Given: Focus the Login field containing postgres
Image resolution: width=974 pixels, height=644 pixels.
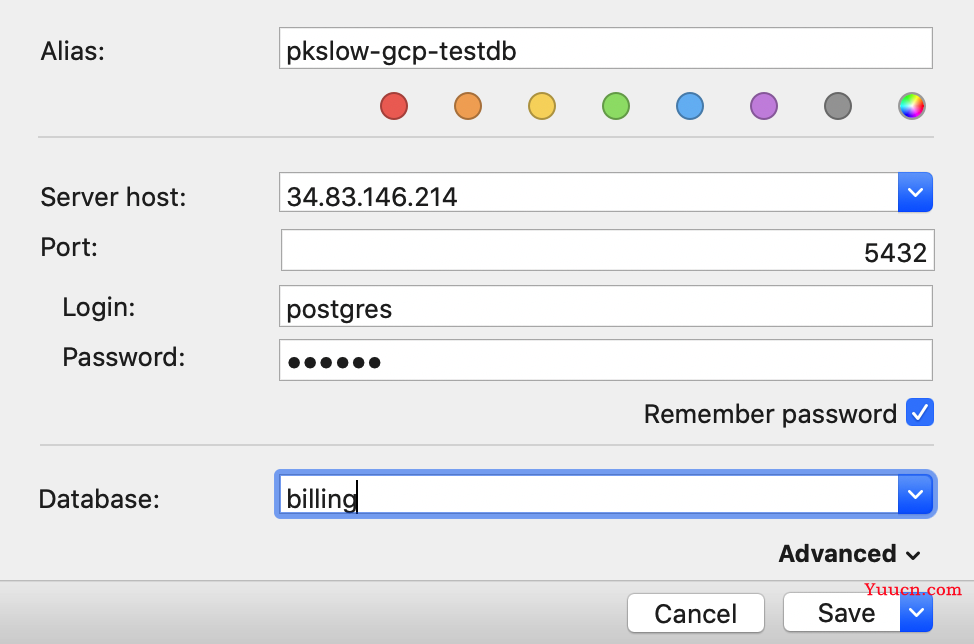Looking at the screenshot, I should tap(606, 306).
